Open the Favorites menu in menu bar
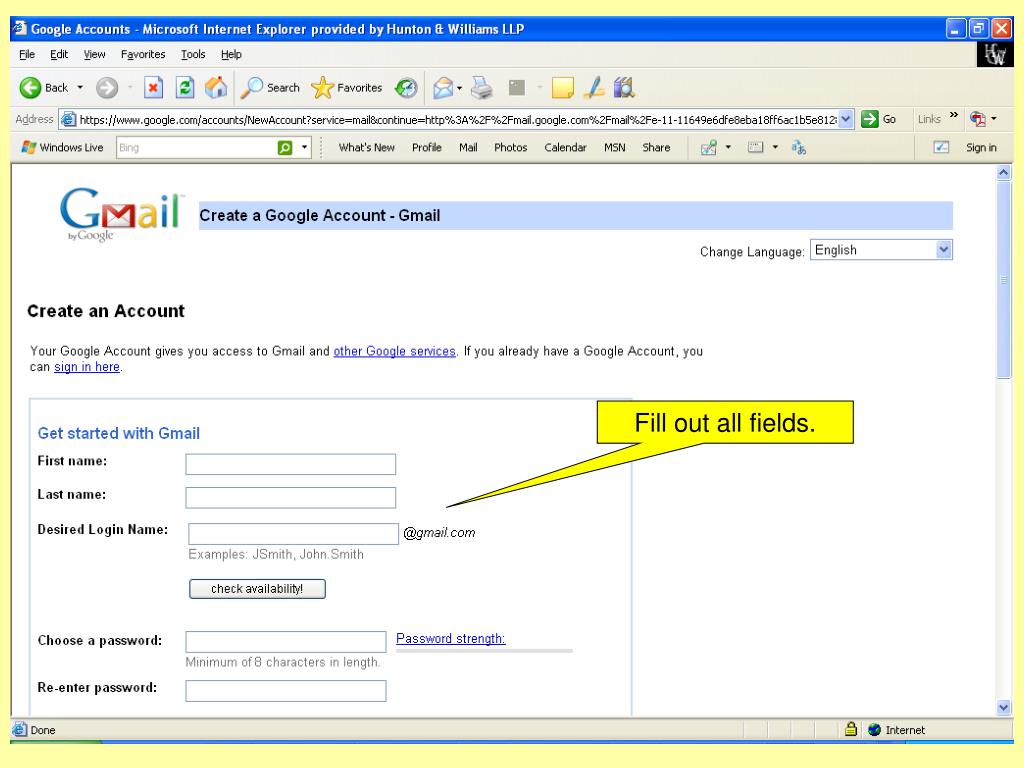Image resolution: width=1024 pixels, height=768 pixels. [x=143, y=54]
